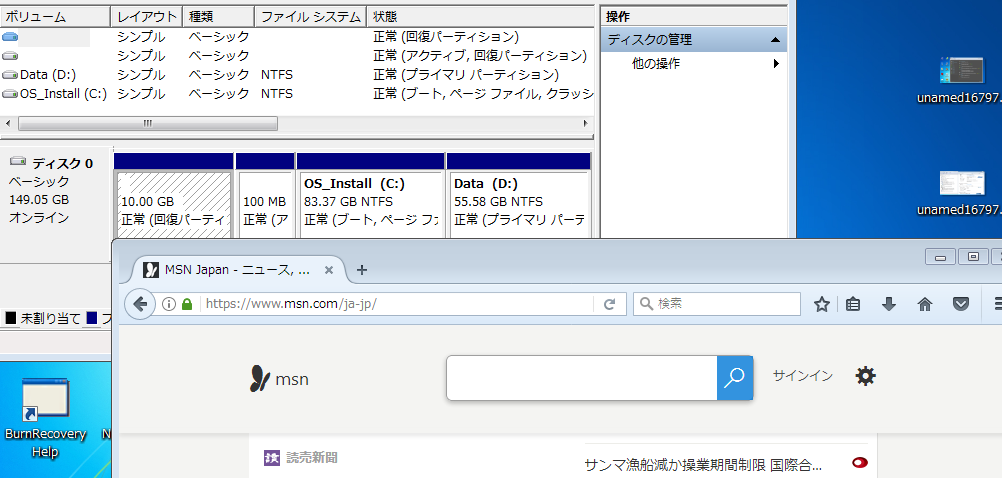This screenshot has width=1002, height=478.
Task: Click the ディスク 0 label
Action: pos(63,164)
